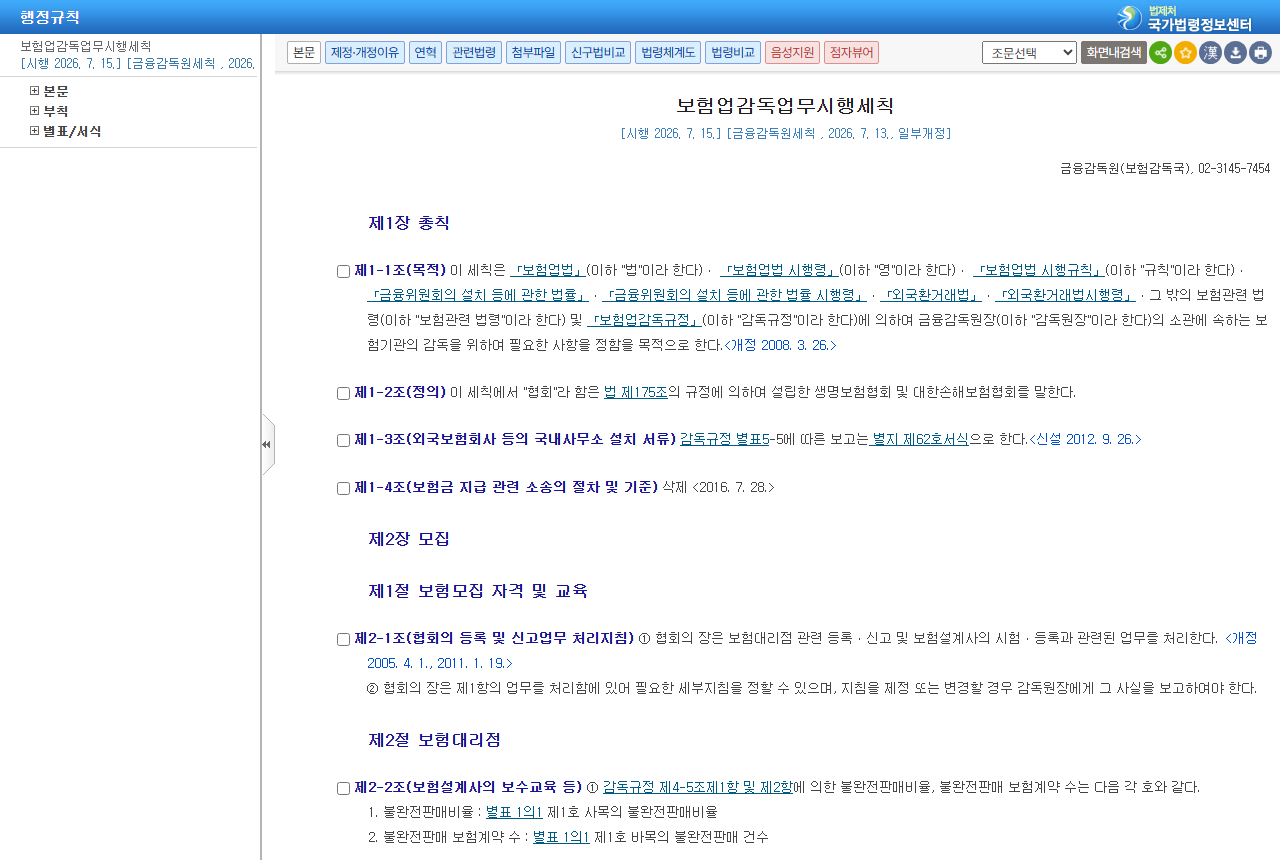Screen dimensions: 1280x860
Task: Open 별표 1의1 link in 불완전판매 보험계약 수 line
Action: [561, 837]
